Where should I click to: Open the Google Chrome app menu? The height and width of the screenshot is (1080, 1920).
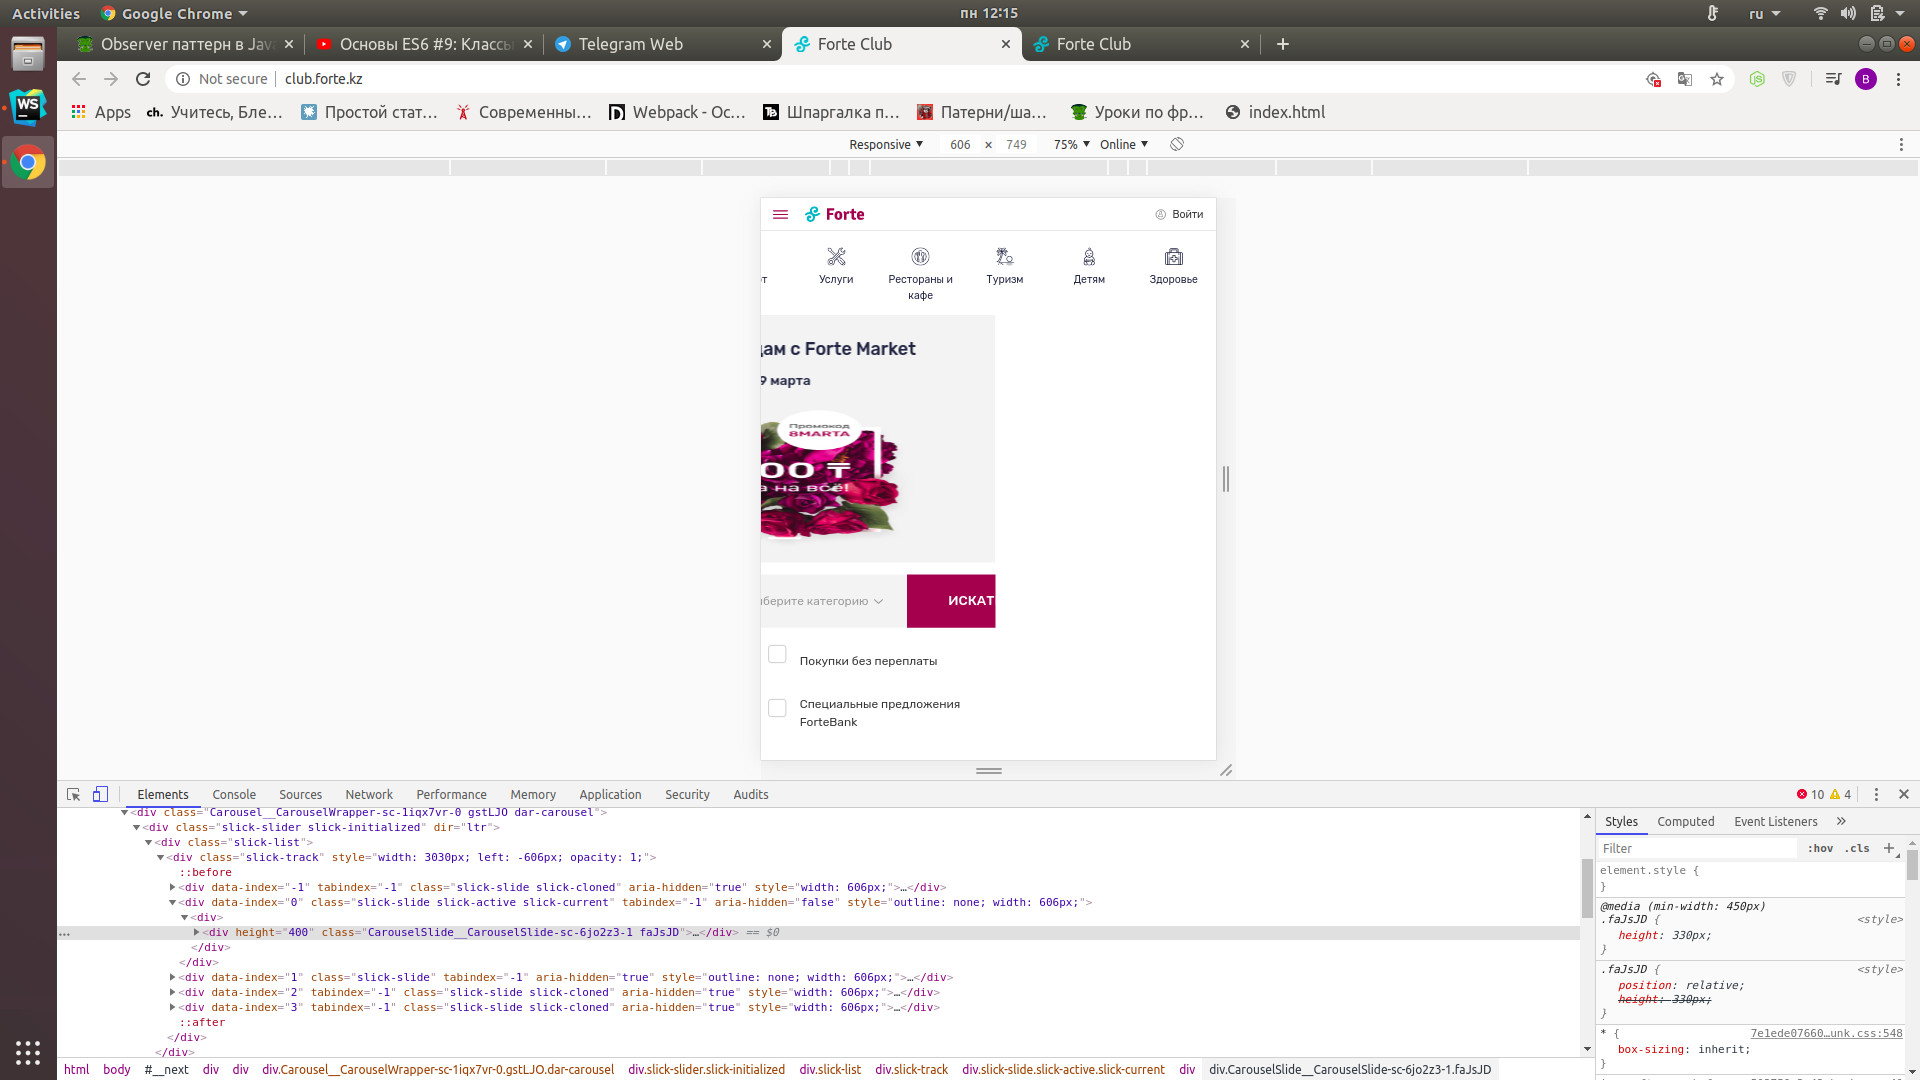click(174, 14)
